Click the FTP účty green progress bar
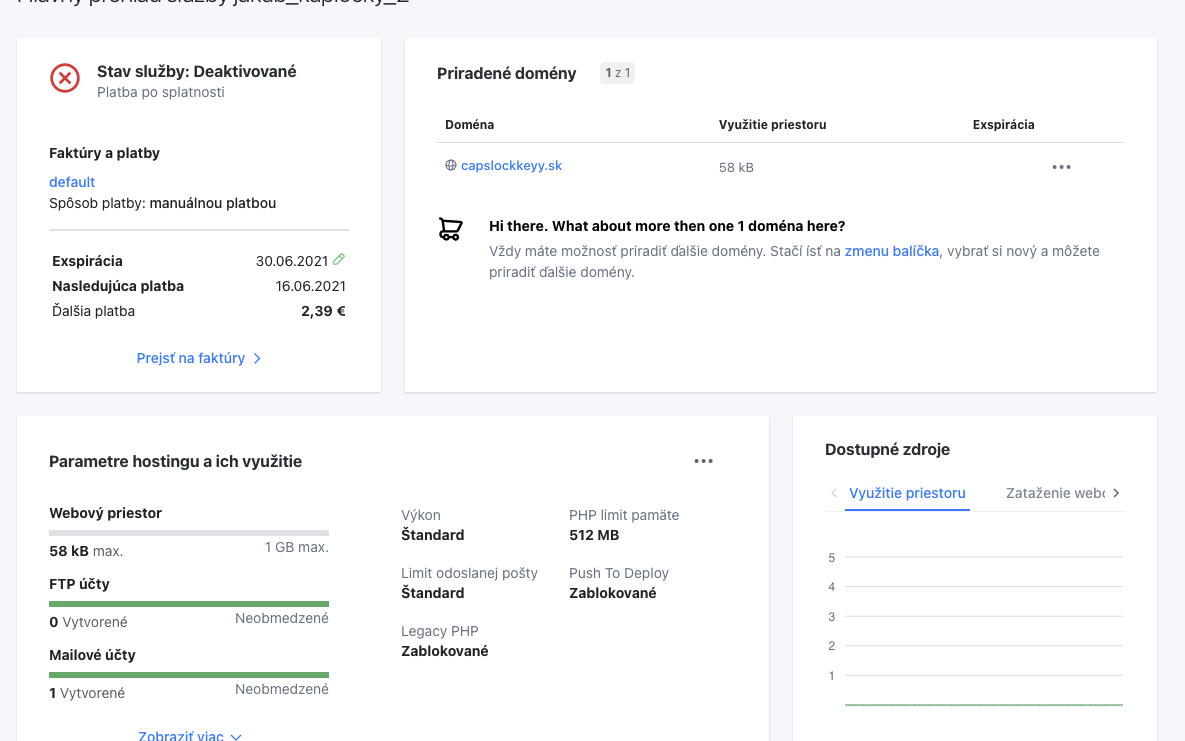 coord(189,604)
